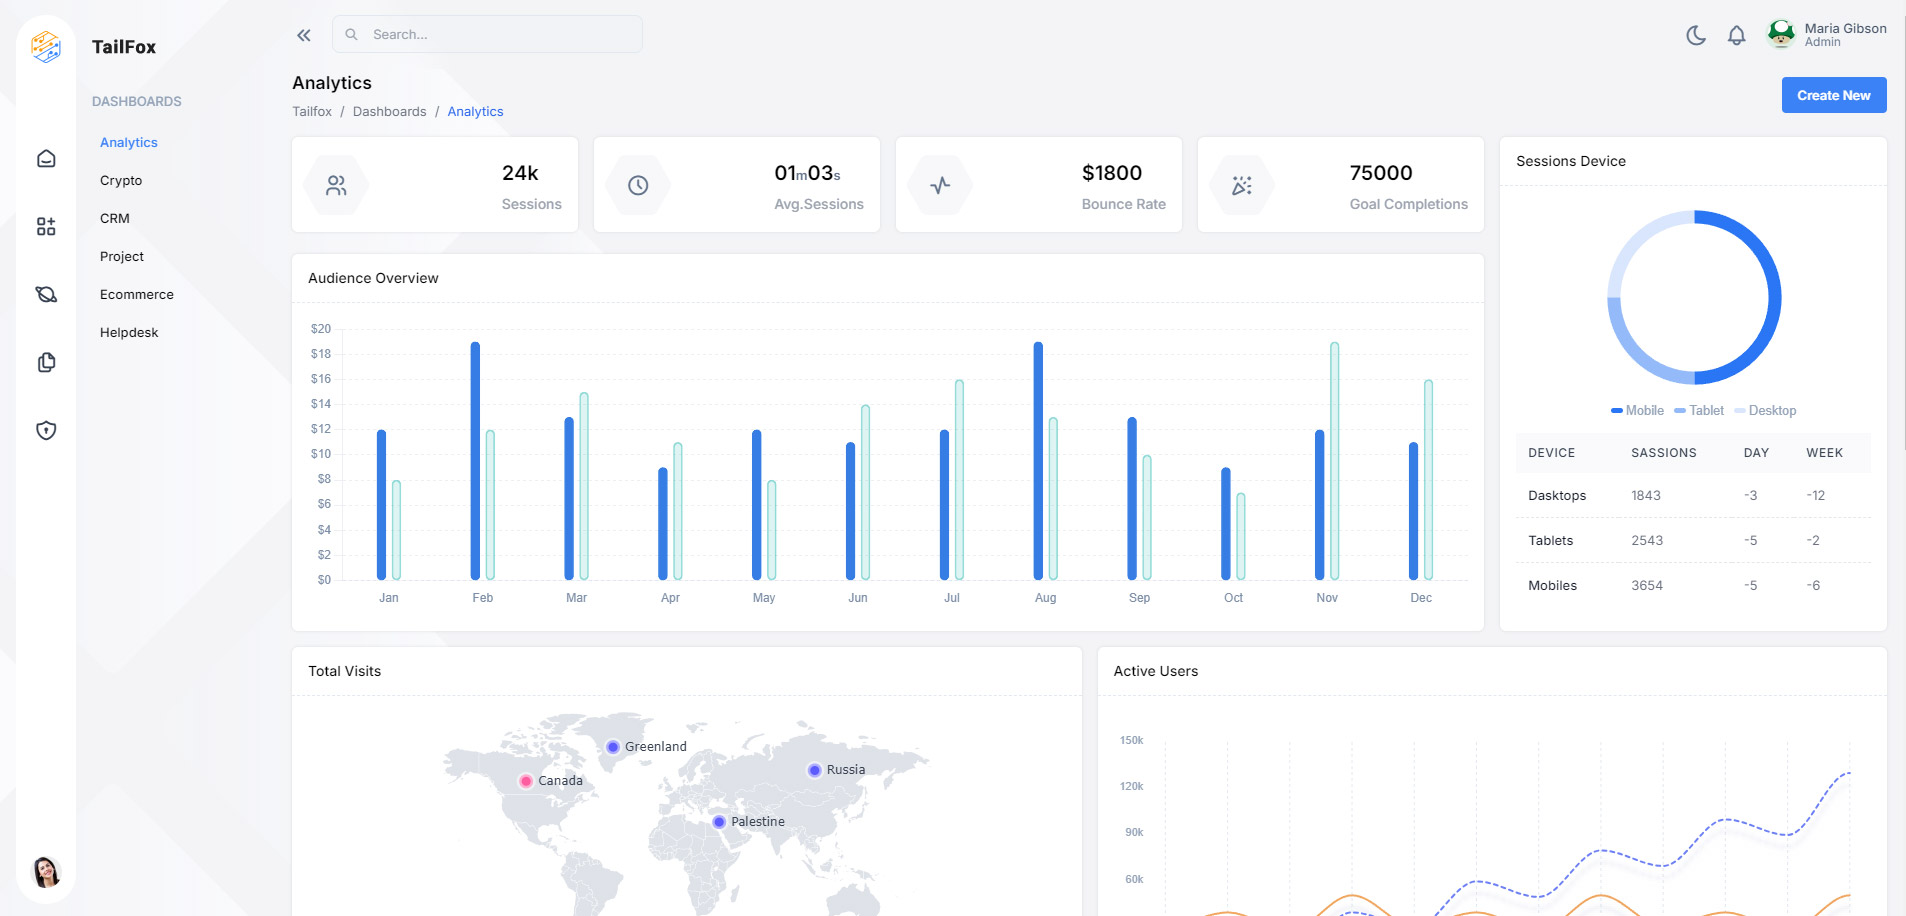Click the Audience Overview heading

[x=373, y=279]
